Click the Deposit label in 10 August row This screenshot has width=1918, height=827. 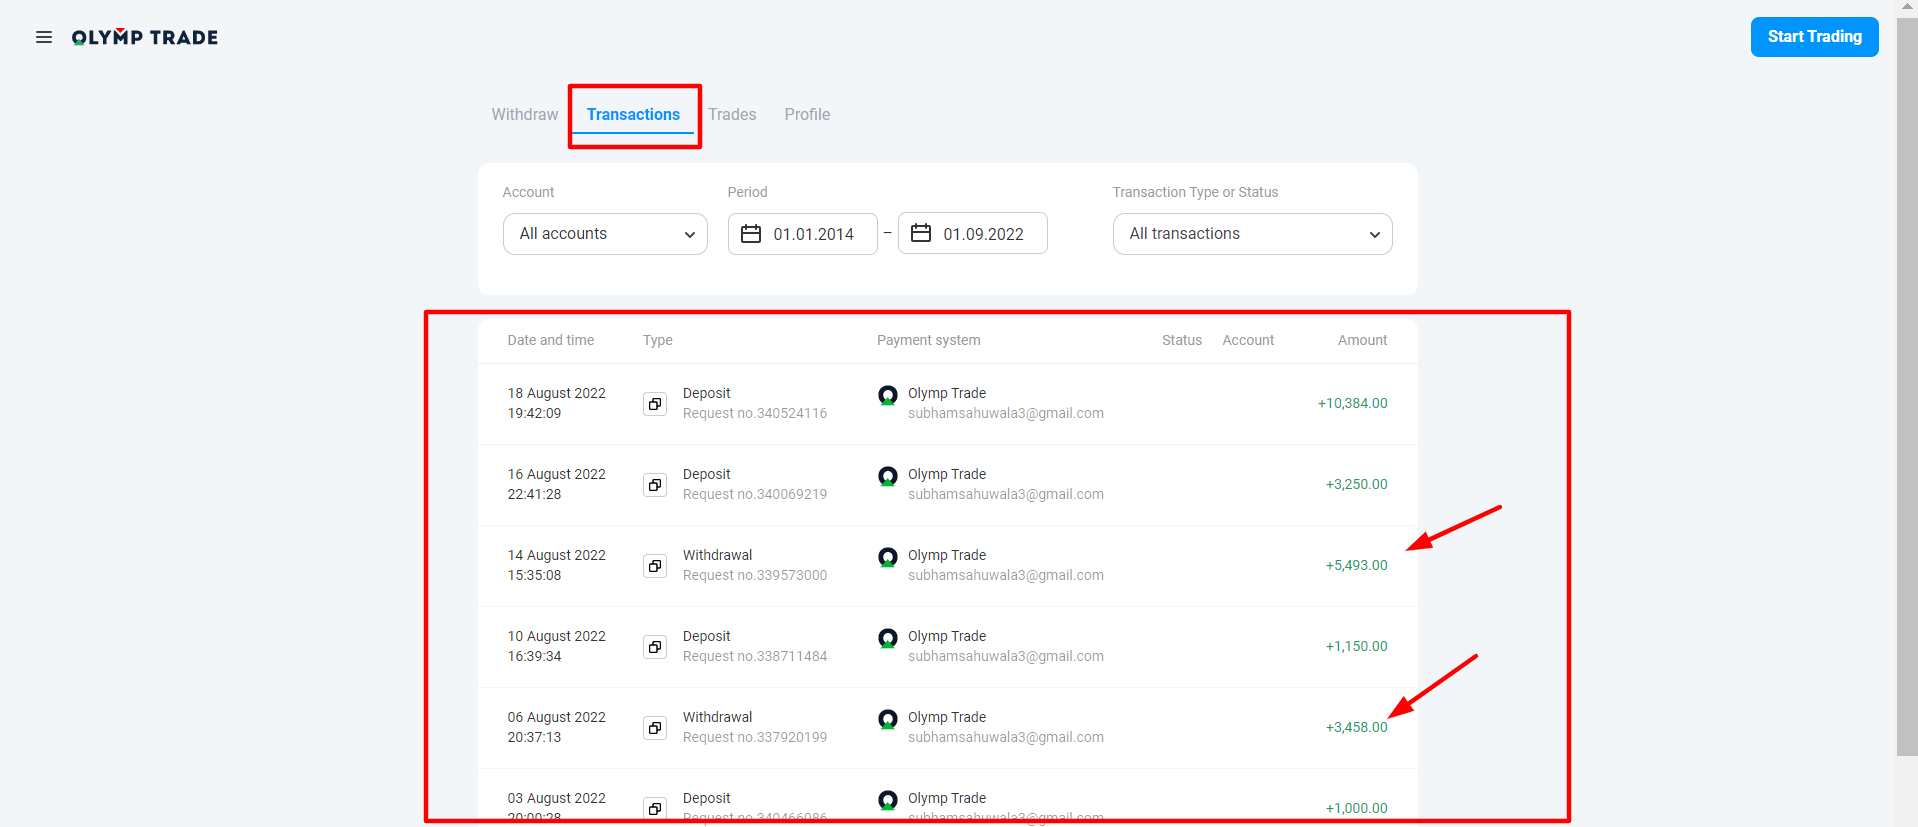click(x=707, y=636)
